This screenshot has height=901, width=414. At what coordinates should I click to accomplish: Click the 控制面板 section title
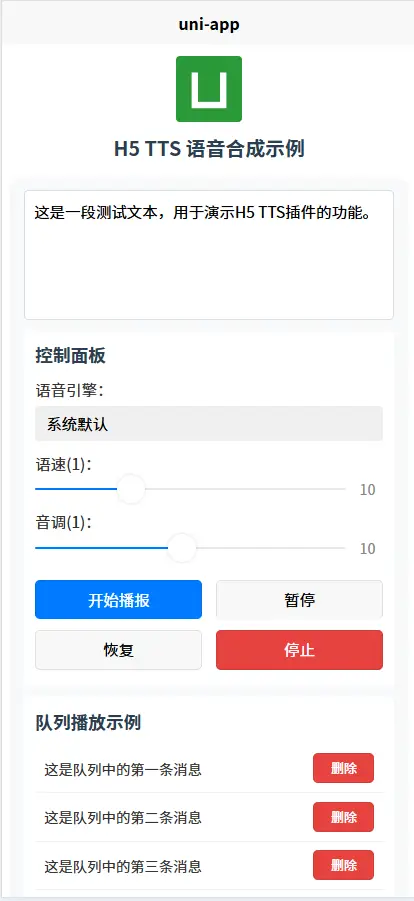click(70, 356)
